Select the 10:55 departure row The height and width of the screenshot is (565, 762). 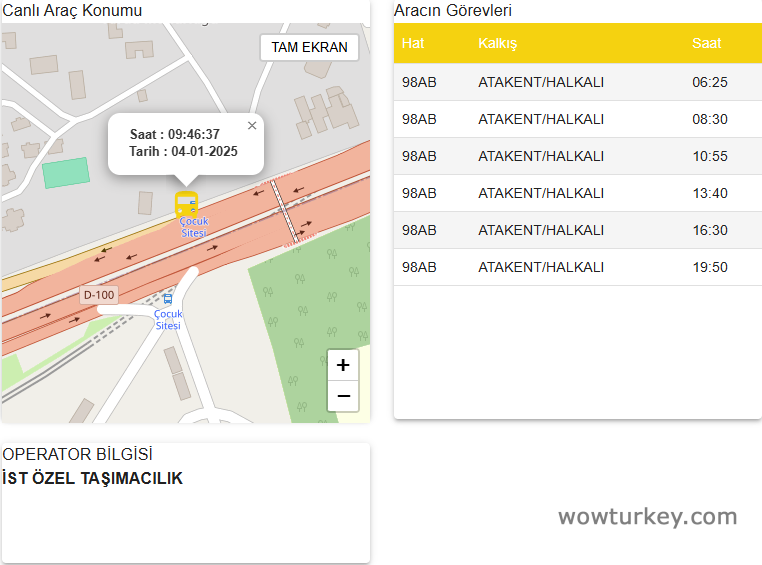[x=577, y=156]
